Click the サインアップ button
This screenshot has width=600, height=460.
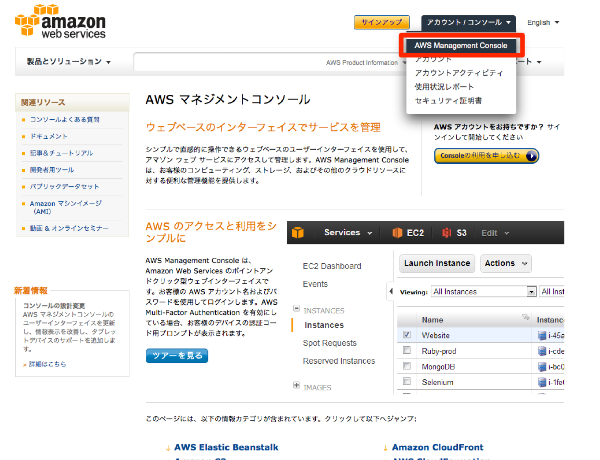(x=382, y=22)
